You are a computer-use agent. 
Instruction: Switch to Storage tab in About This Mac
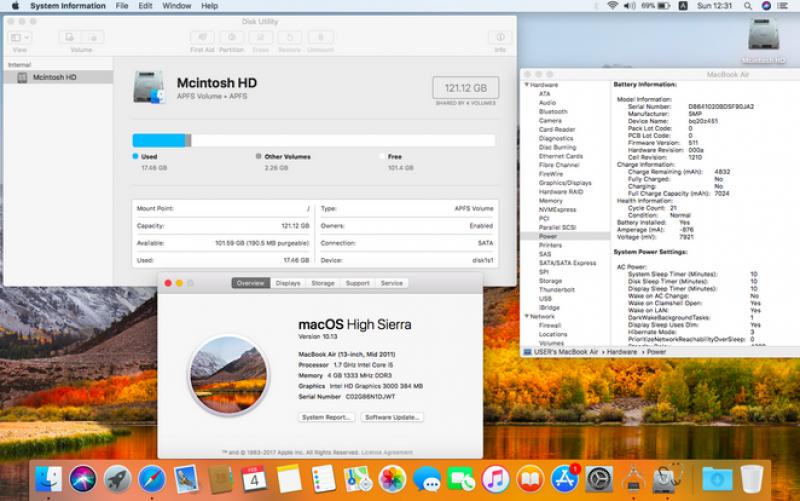click(x=323, y=283)
